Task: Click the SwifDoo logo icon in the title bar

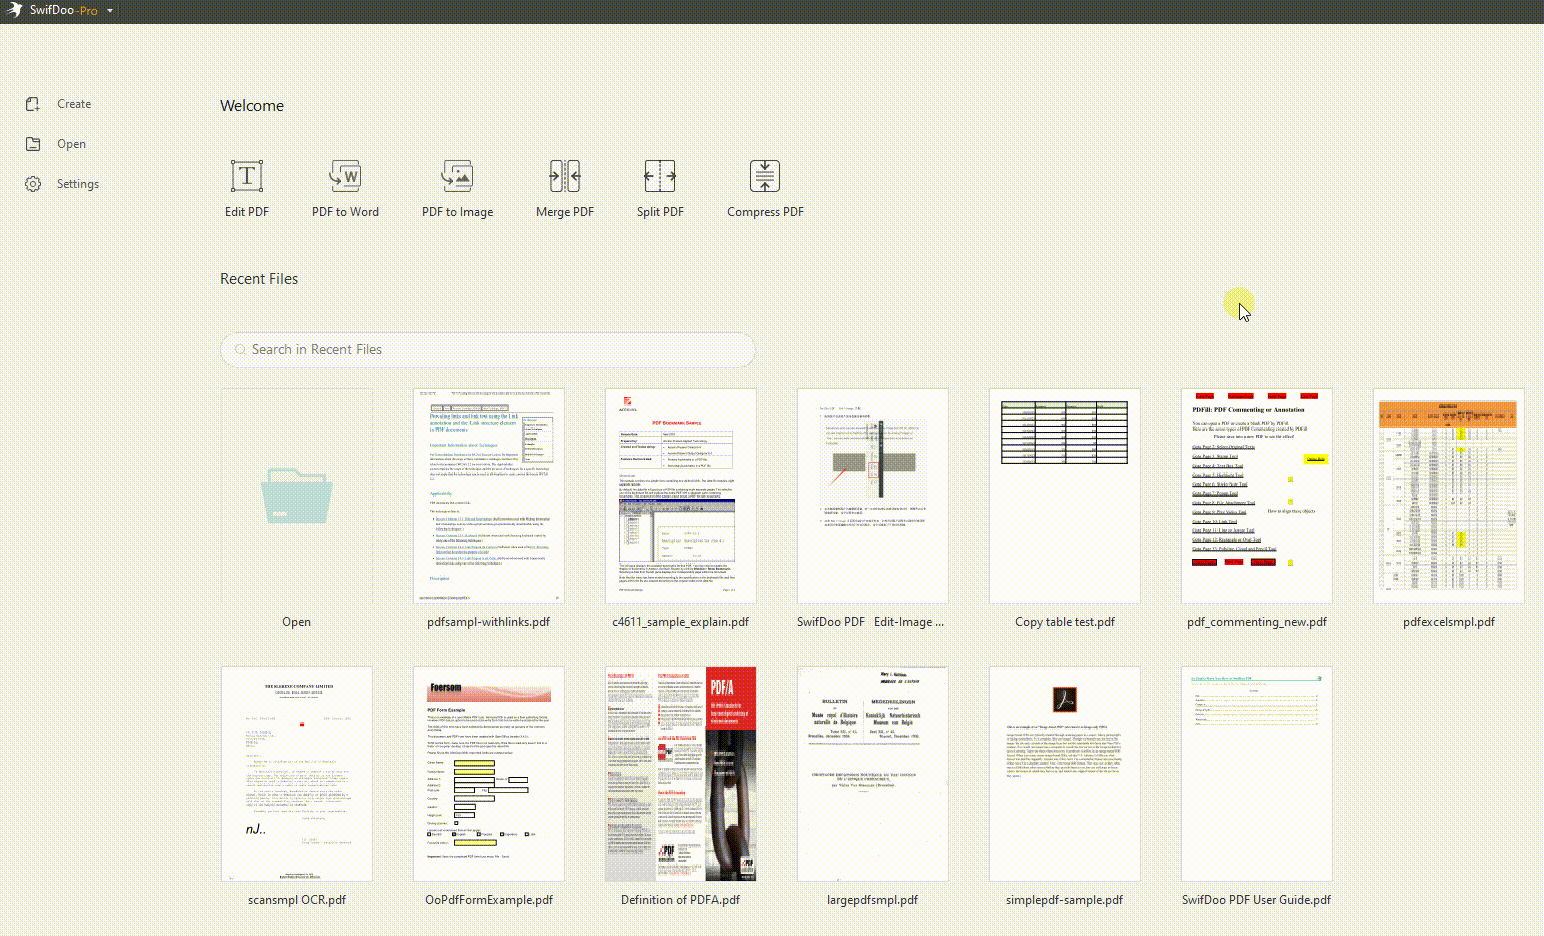Action: click(x=14, y=10)
